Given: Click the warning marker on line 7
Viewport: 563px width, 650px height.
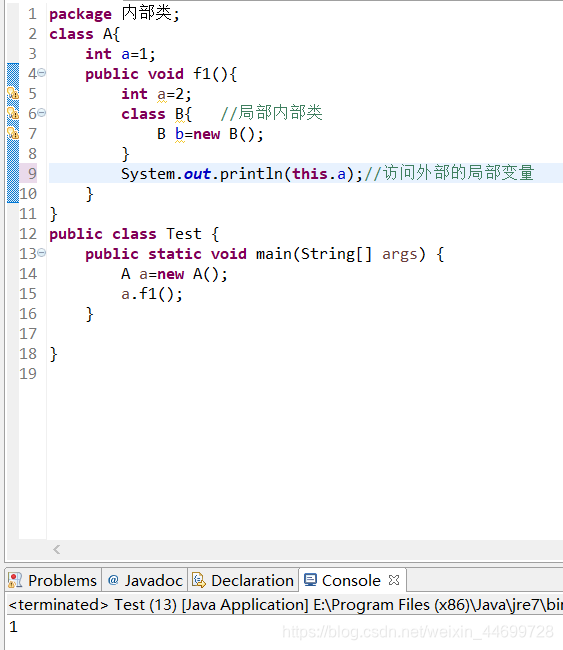Looking at the screenshot, I should click(13, 133).
